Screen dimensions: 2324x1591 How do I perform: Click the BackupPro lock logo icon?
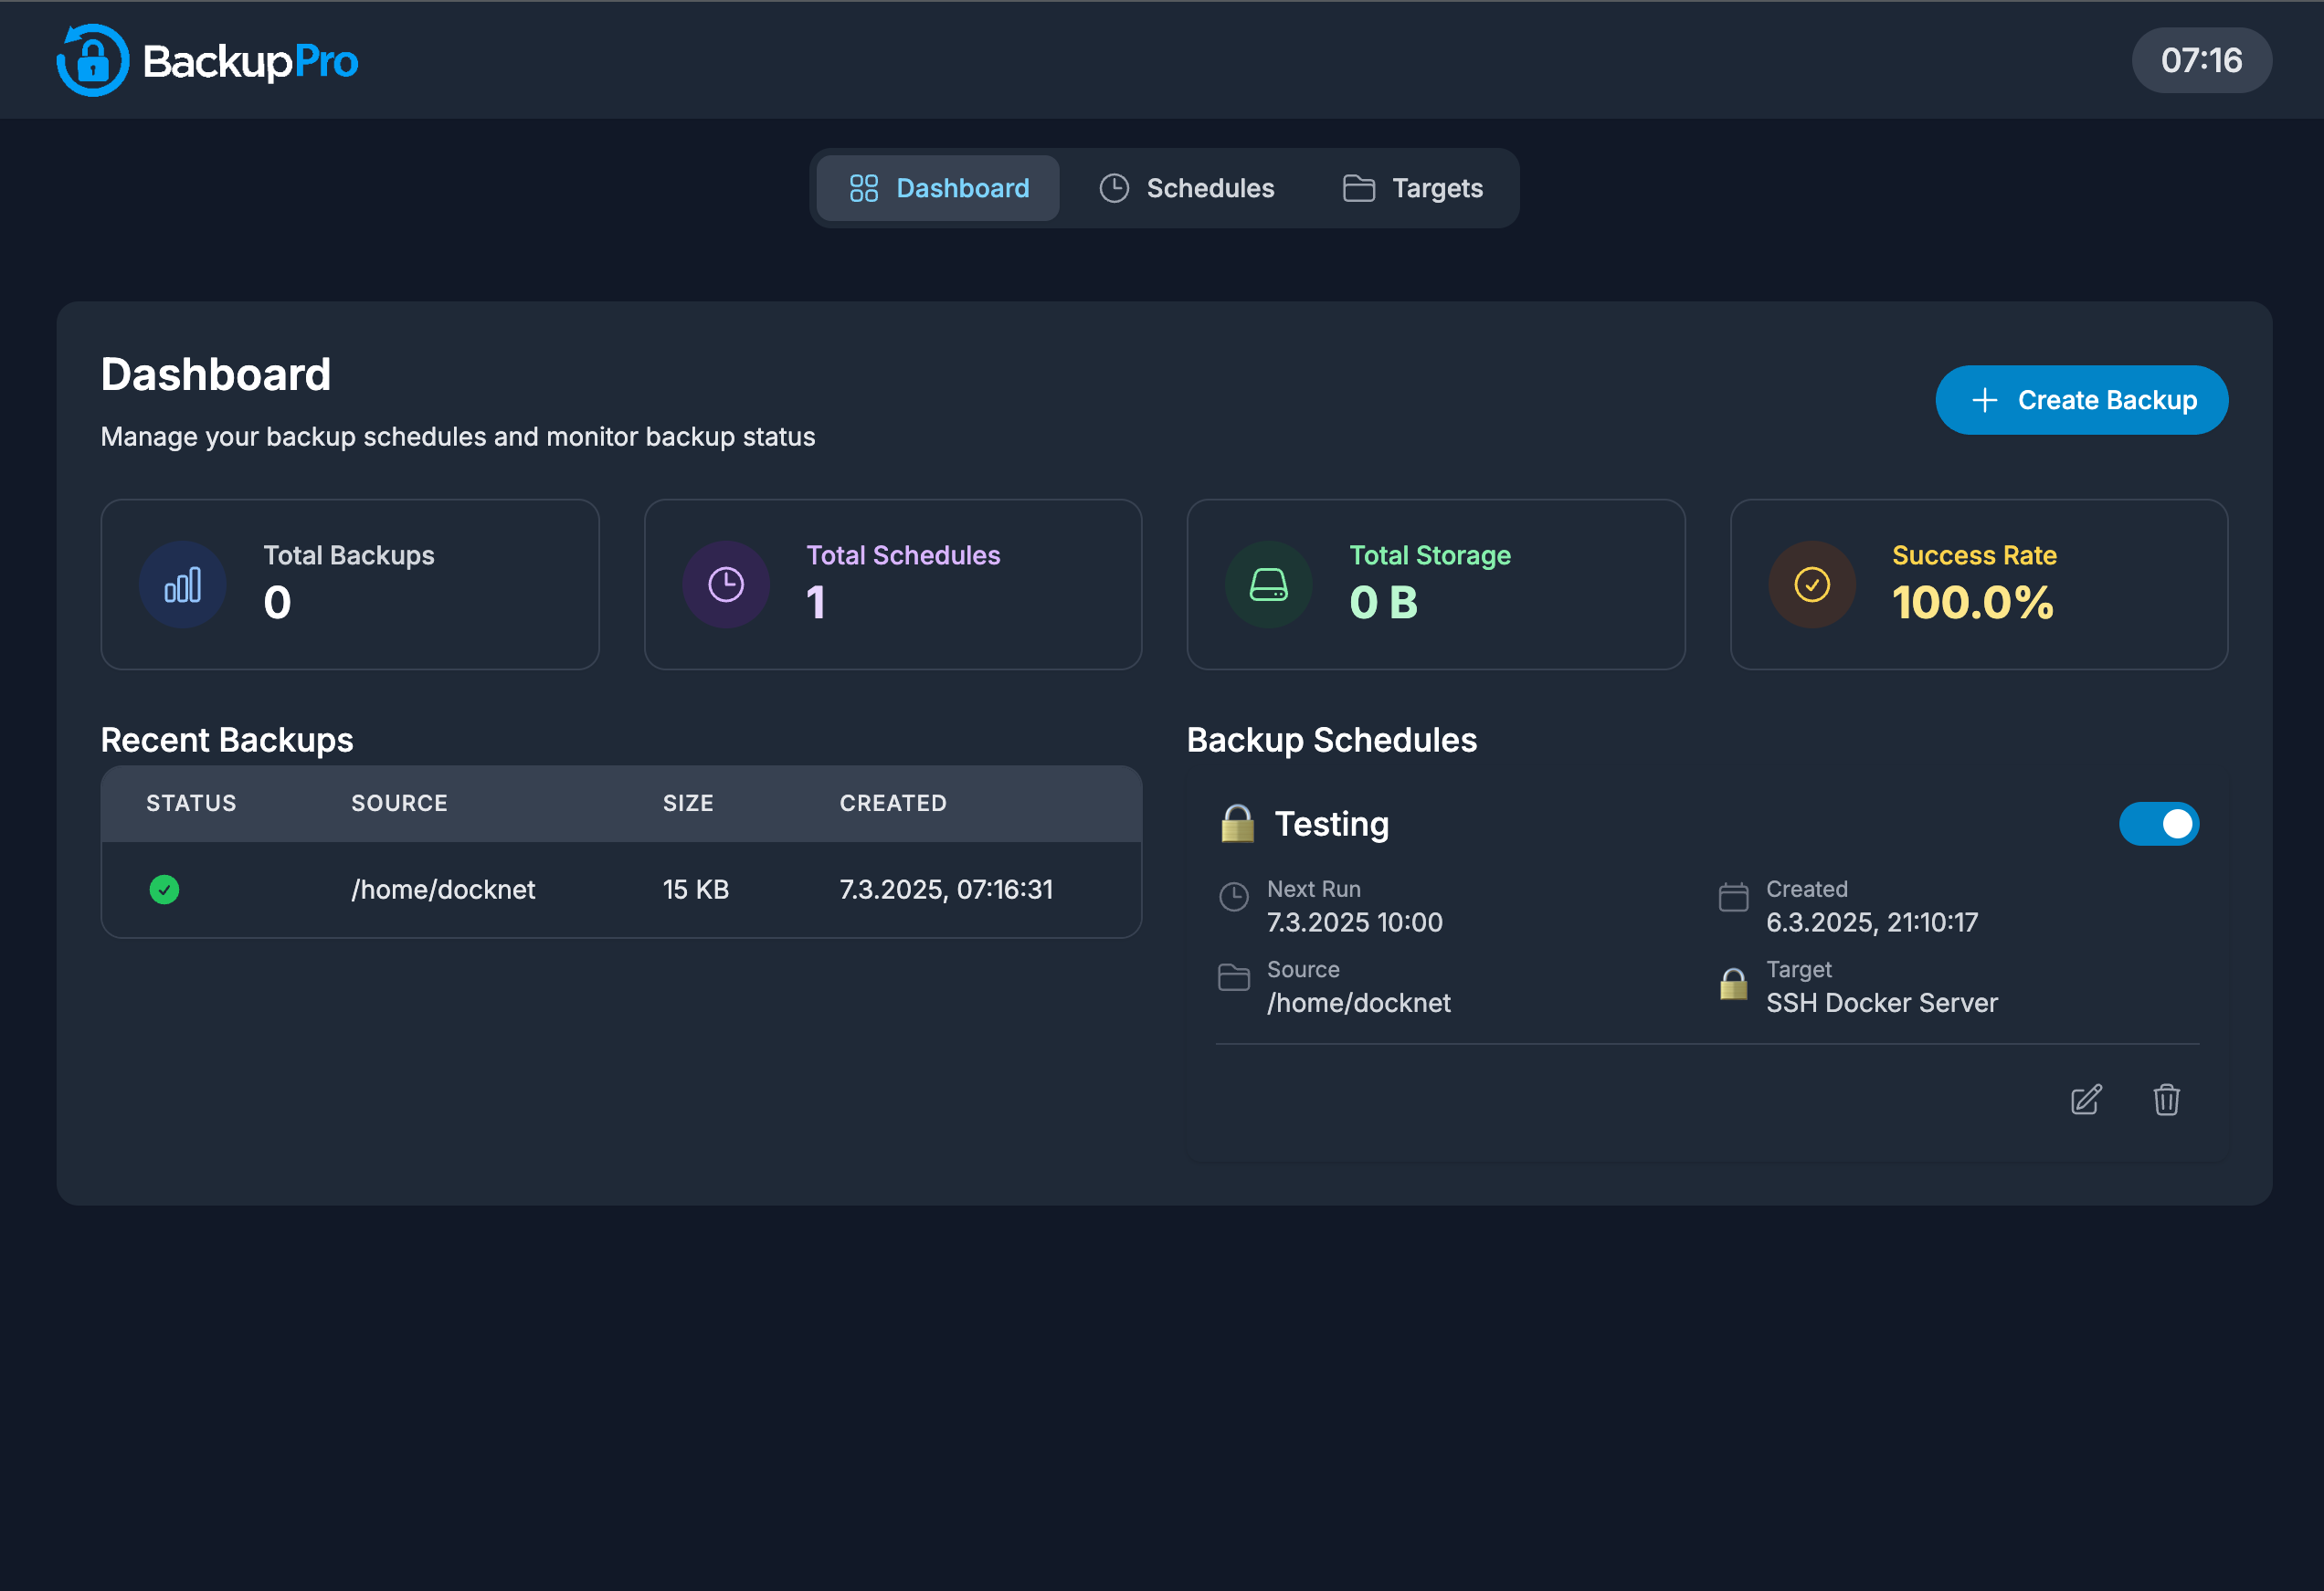tap(92, 61)
